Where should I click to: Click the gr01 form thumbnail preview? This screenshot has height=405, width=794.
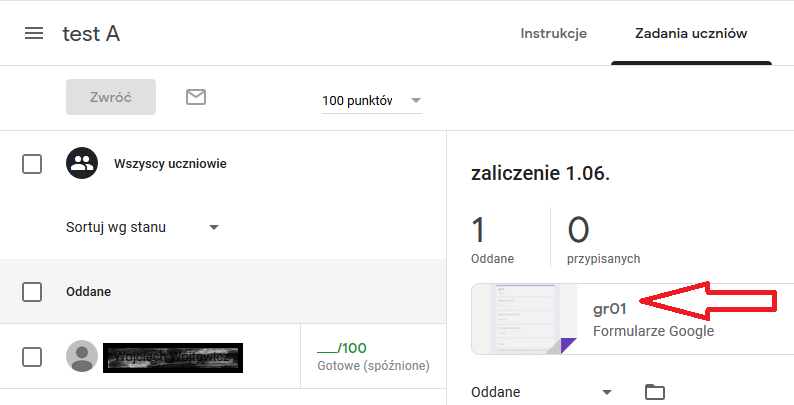pos(524,319)
